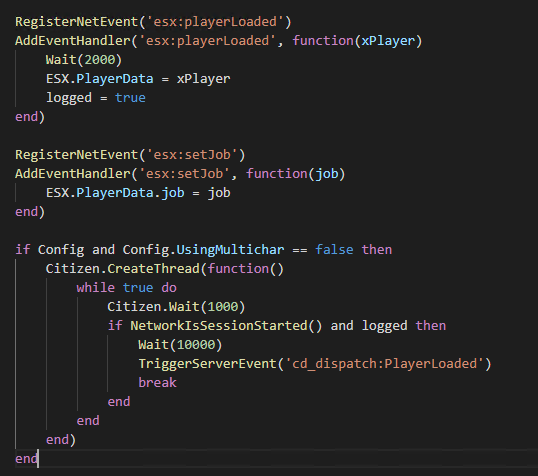538x476 pixels.
Task: Click the false keyword in the condition
Action: (x=334, y=250)
